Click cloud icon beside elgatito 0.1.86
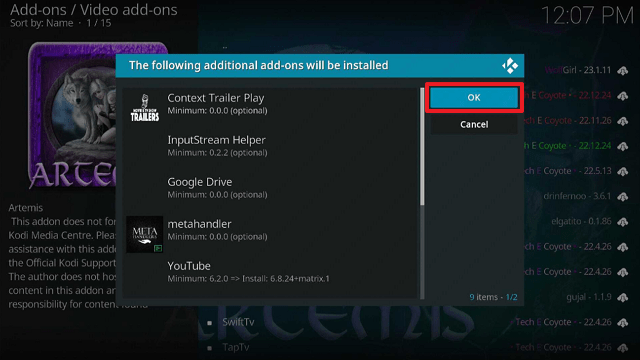The width and height of the screenshot is (640, 360). click(x=622, y=222)
